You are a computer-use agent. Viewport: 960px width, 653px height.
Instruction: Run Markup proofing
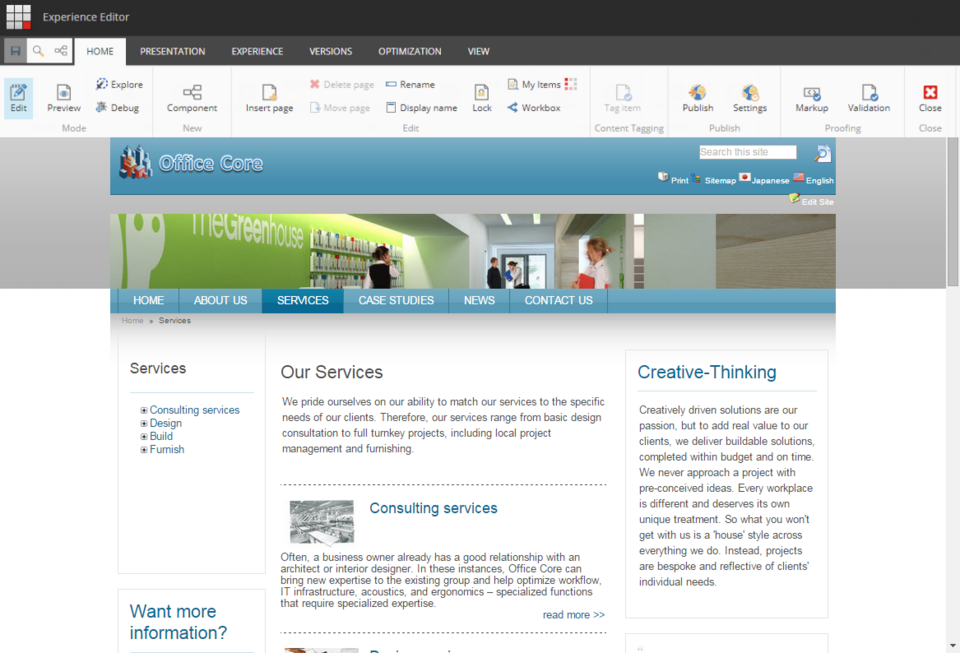(812, 98)
